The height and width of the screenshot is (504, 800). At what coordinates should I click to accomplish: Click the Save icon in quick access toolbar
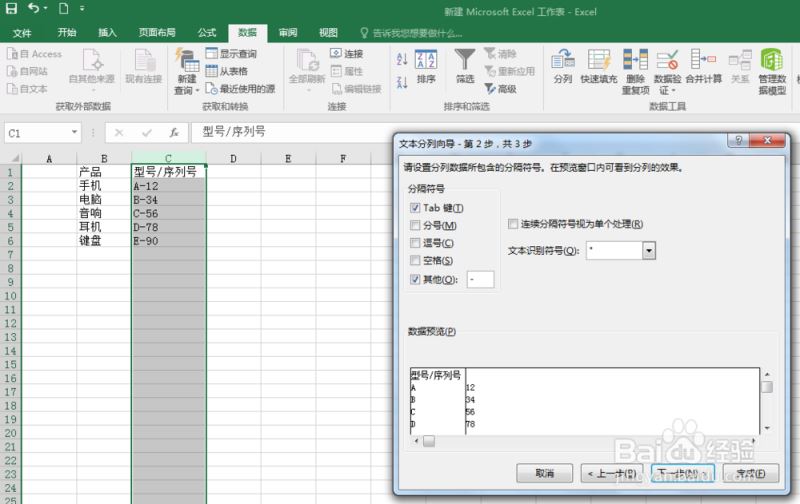pyautogui.click(x=11, y=8)
